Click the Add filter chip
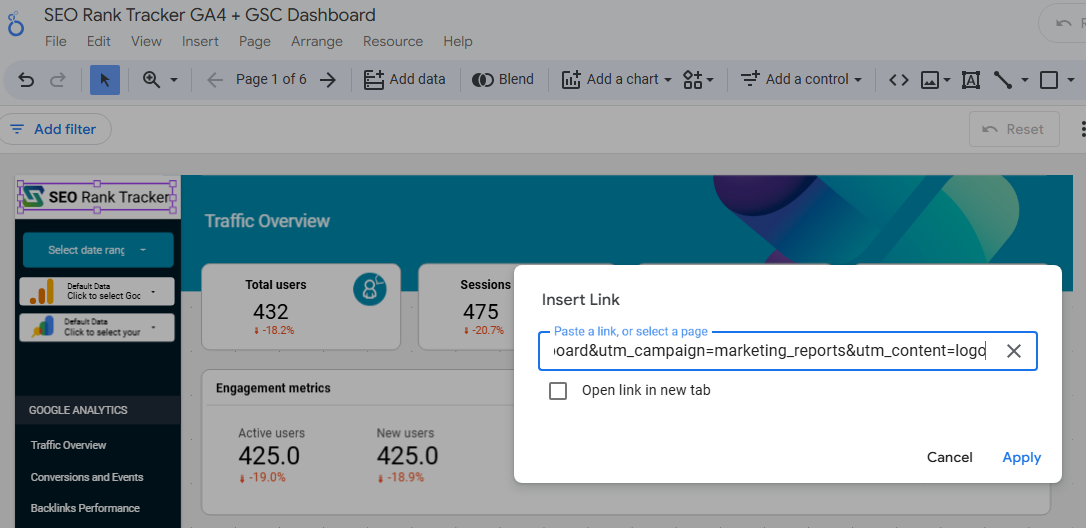 pyautogui.click(x=54, y=129)
